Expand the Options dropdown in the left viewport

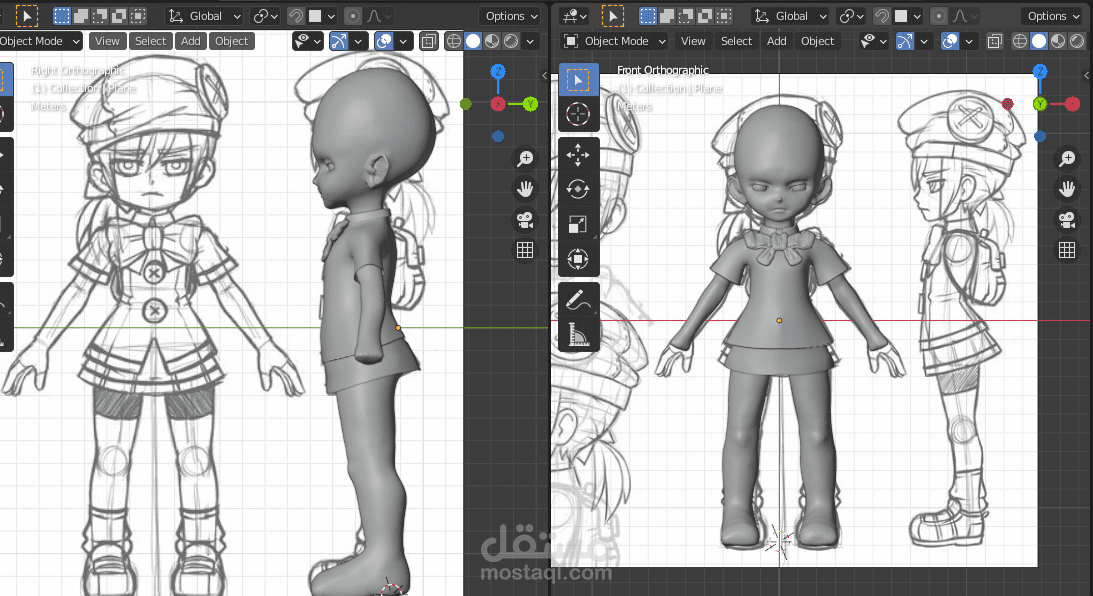tap(512, 15)
